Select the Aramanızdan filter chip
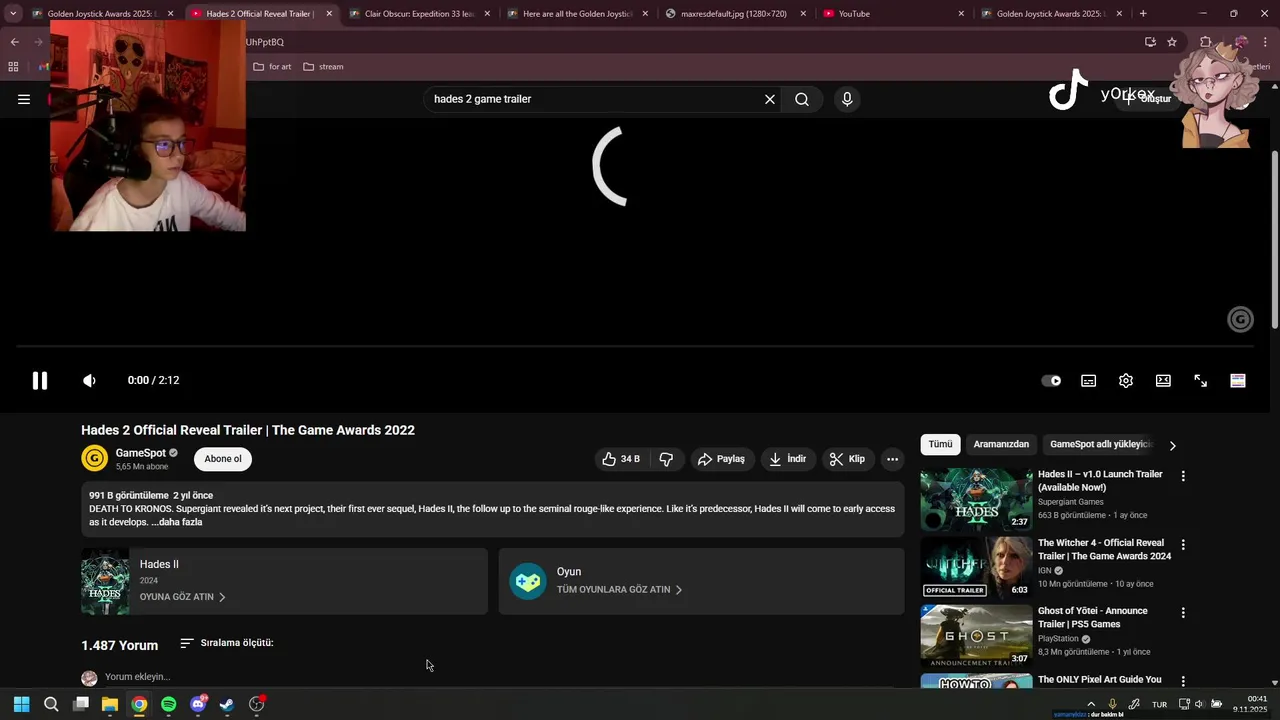This screenshot has width=1280, height=720. tap(1001, 444)
